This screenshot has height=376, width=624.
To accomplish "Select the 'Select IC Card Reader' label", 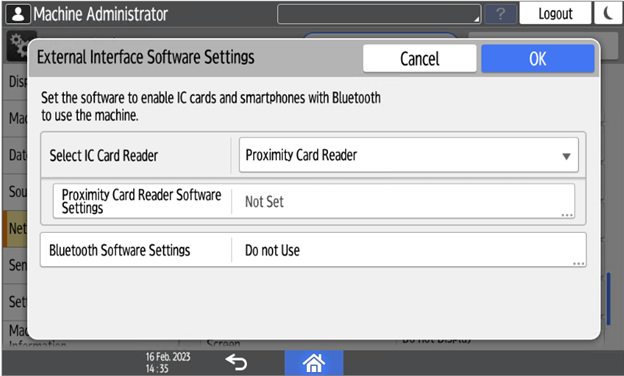I will [x=103, y=156].
